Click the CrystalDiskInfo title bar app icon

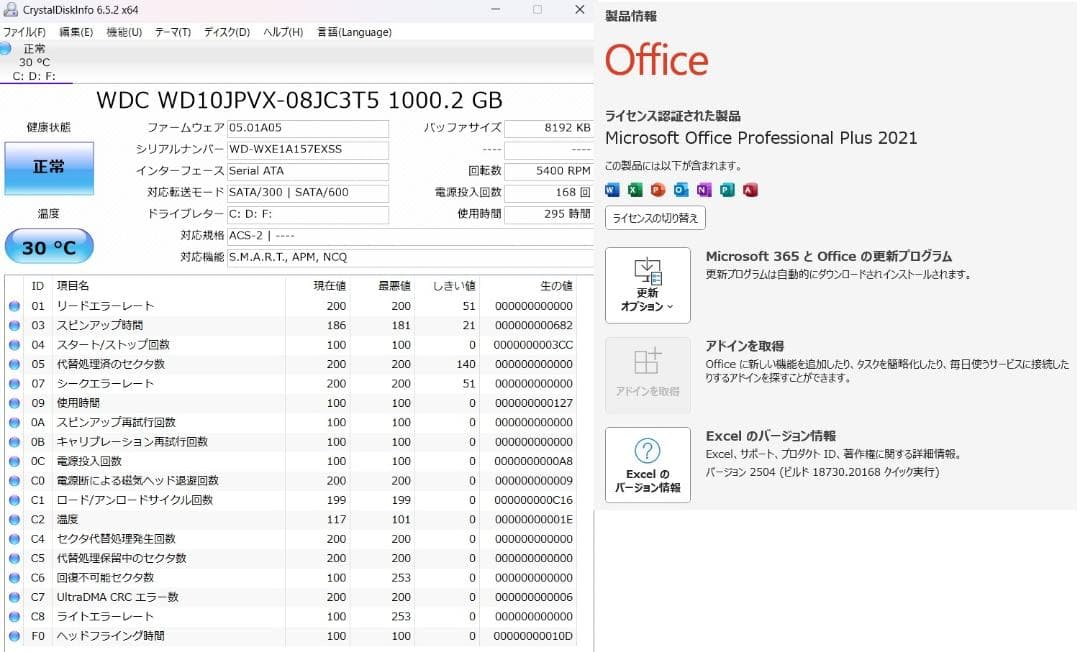10,9
